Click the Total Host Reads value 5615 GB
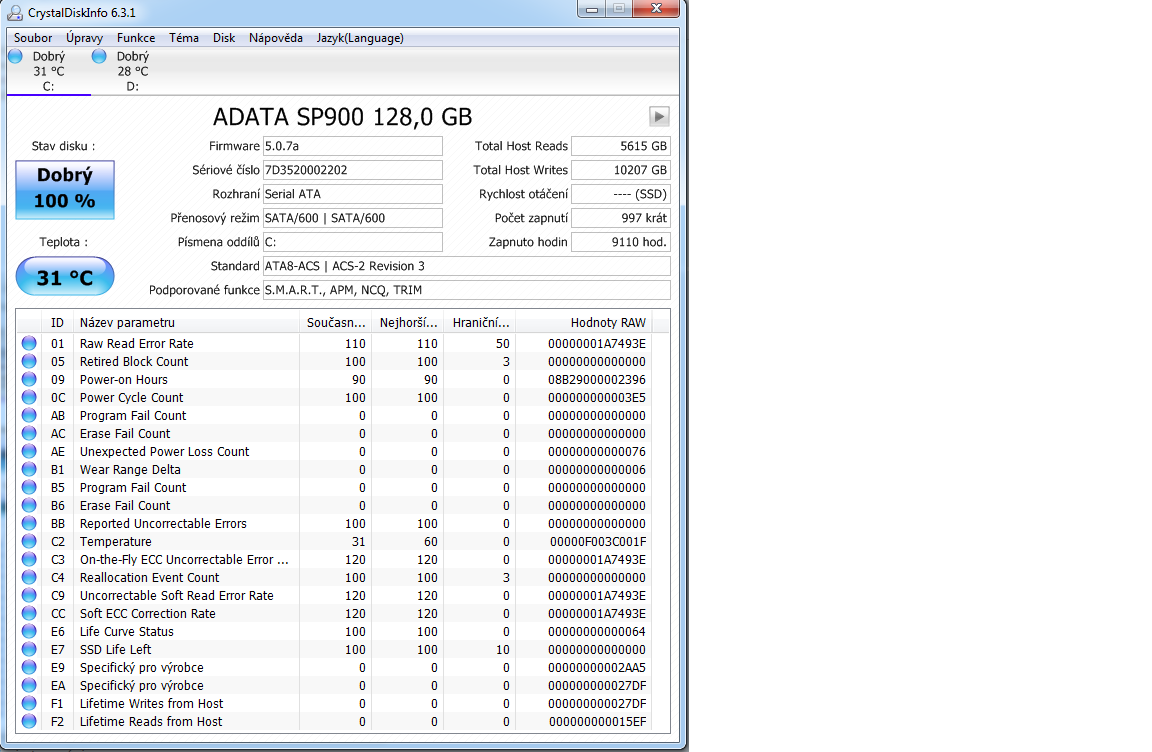 tap(621, 146)
